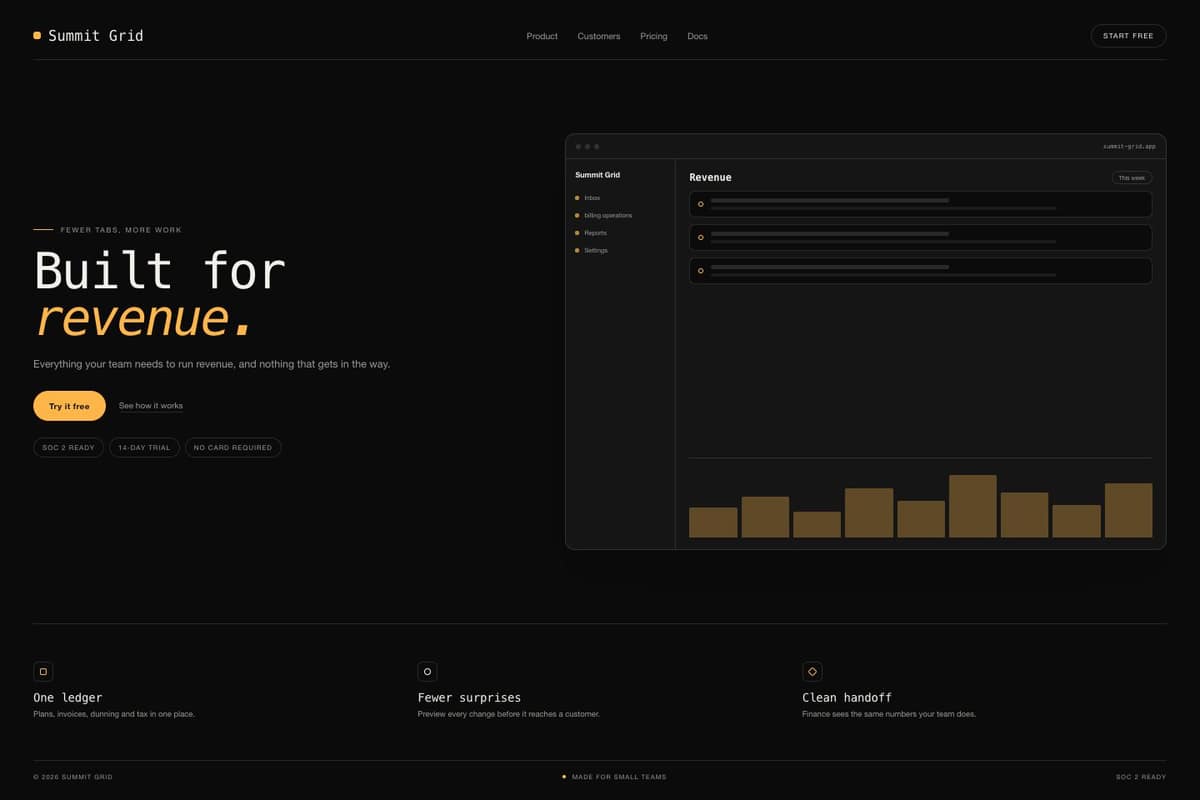This screenshot has height=800, width=1200.
Task: Click the Summit Grid wordmark in header
Action: (x=96, y=36)
